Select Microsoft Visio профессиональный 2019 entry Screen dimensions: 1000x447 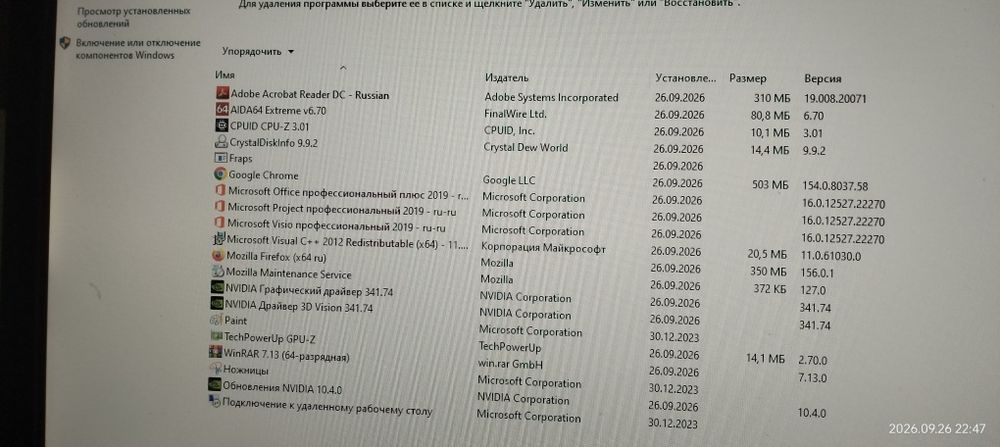point(336,226)
